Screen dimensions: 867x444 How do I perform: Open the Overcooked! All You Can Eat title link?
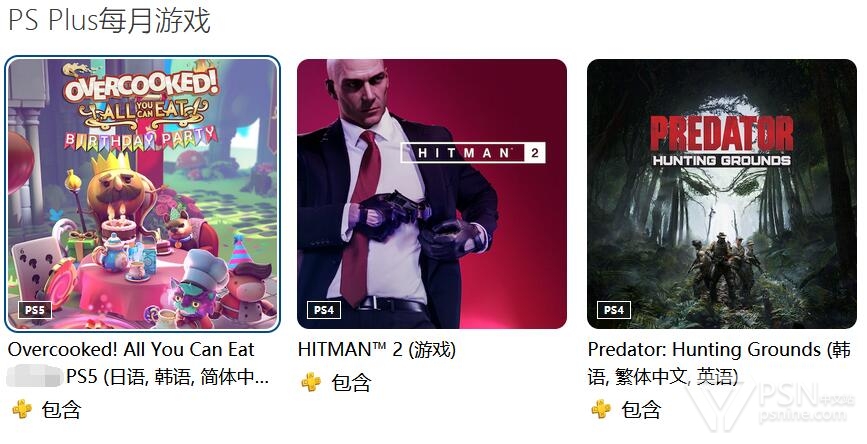[131, 349]
